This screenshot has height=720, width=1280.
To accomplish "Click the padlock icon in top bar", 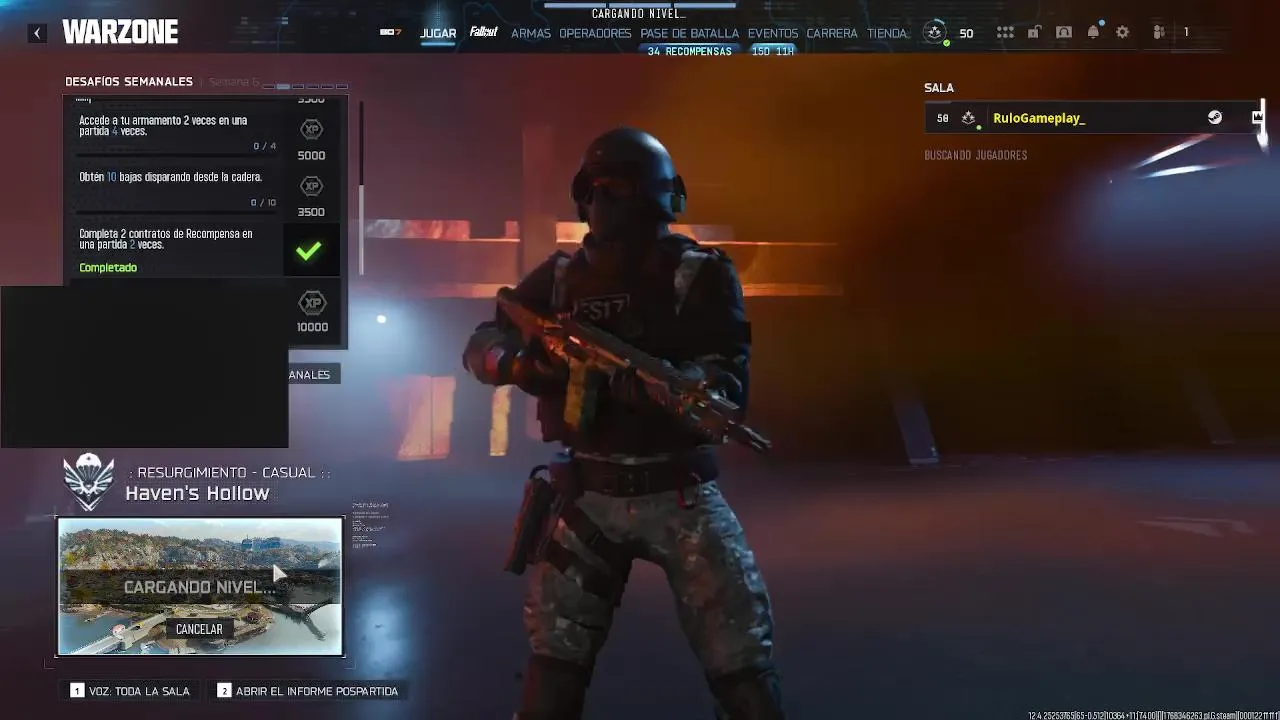I will point(1034,33).
